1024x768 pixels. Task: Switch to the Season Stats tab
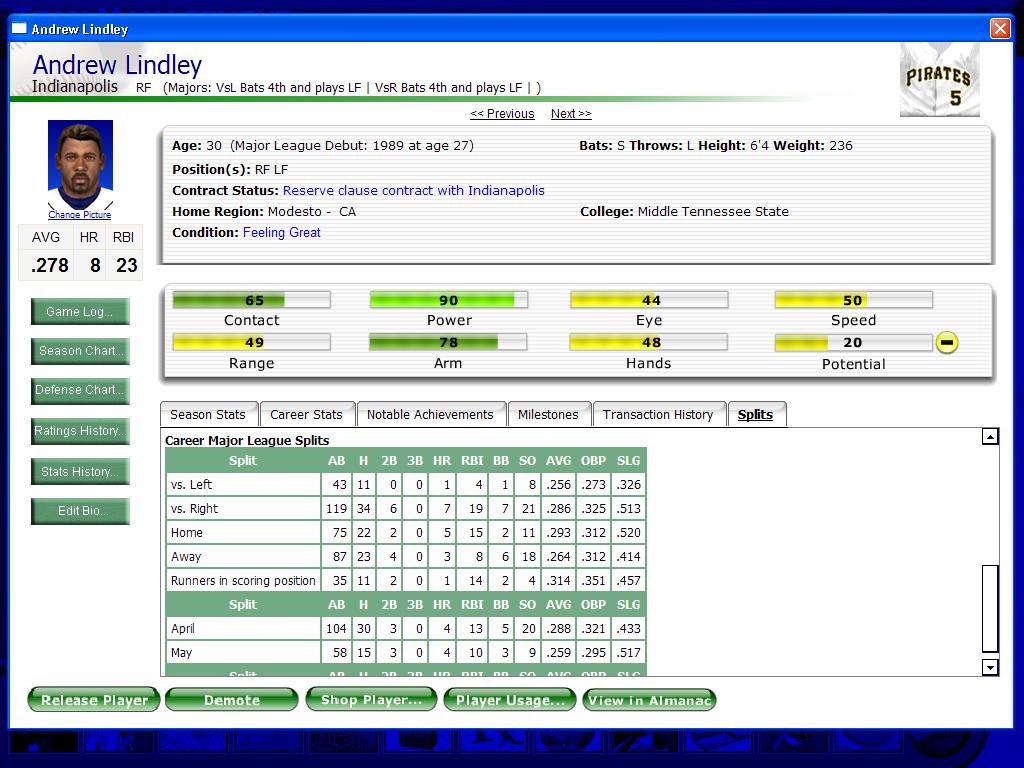(208, 415)
